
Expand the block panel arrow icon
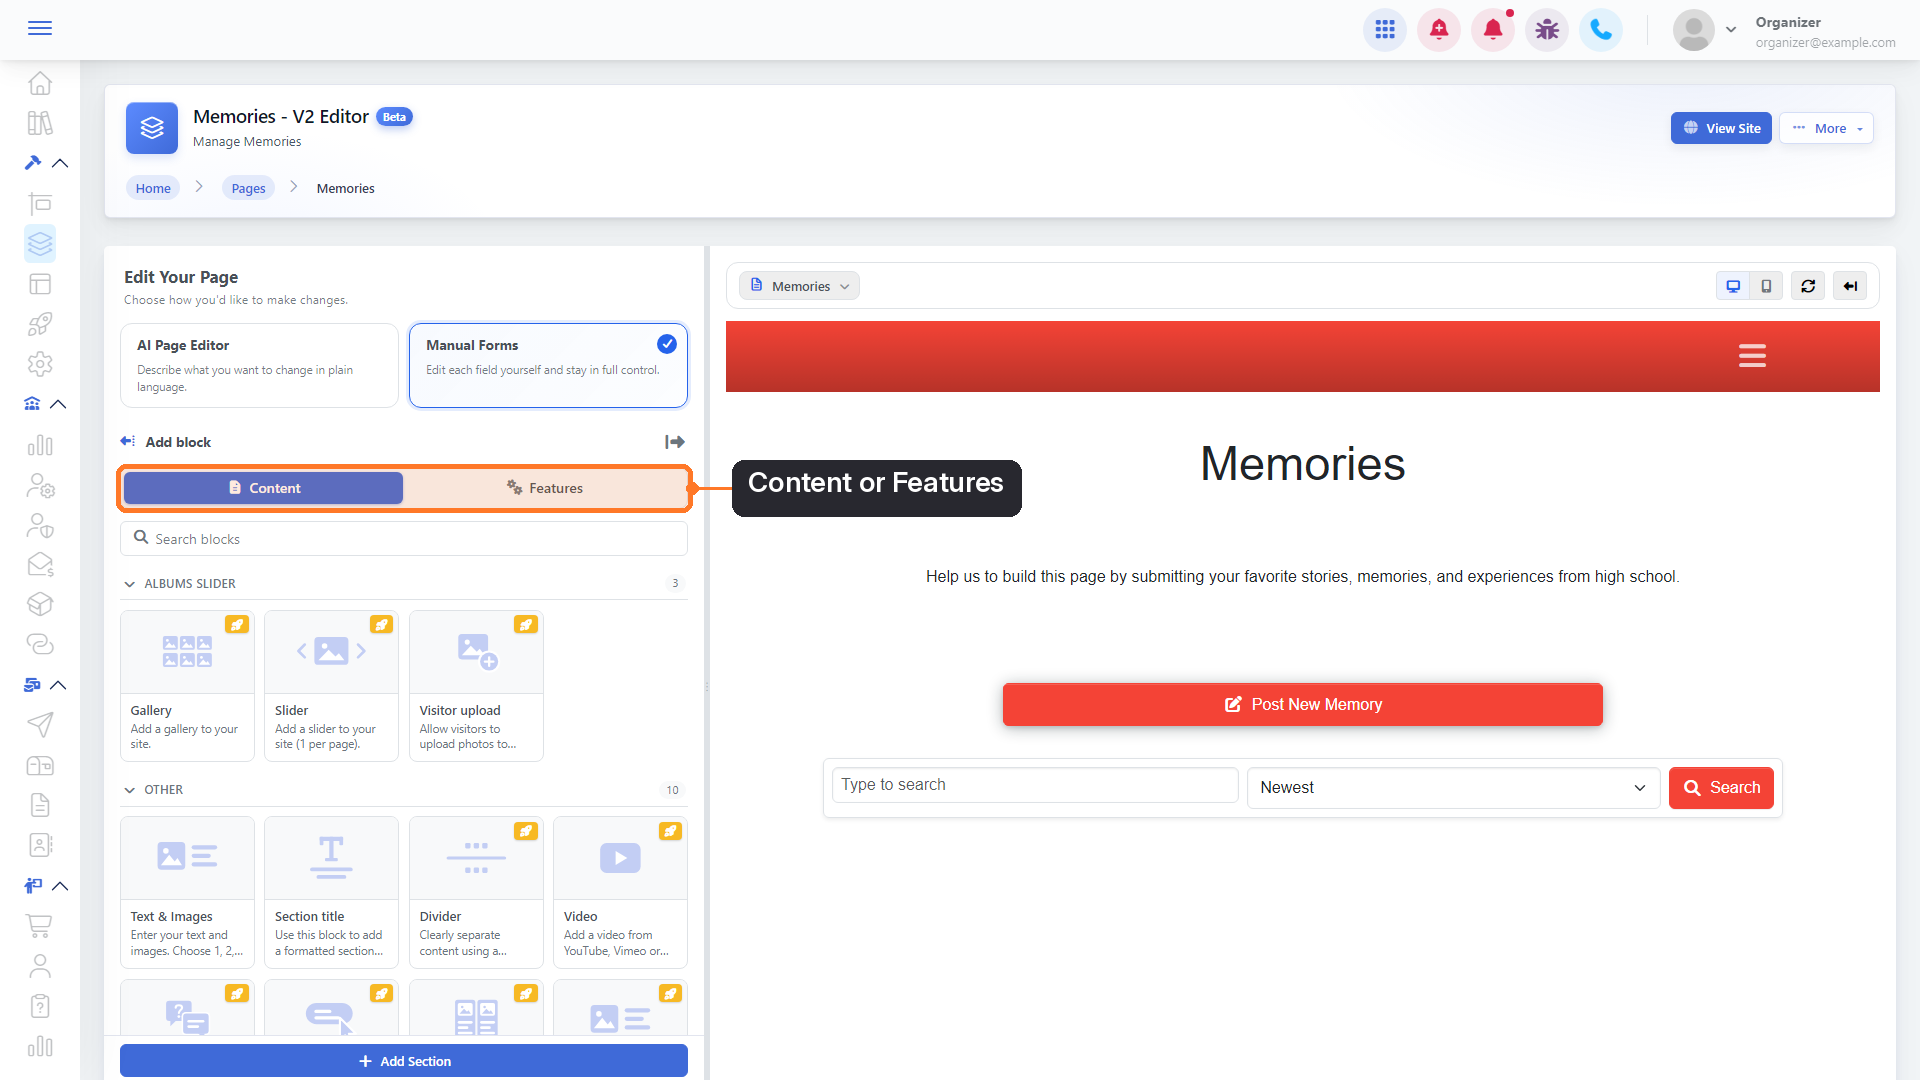(675, 442)
